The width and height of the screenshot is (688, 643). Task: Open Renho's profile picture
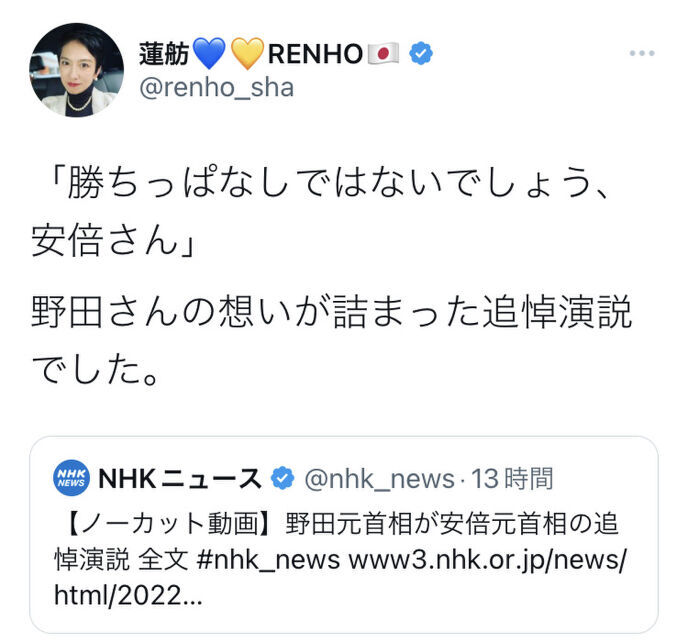pyautogui.click(x=76, y=70)
